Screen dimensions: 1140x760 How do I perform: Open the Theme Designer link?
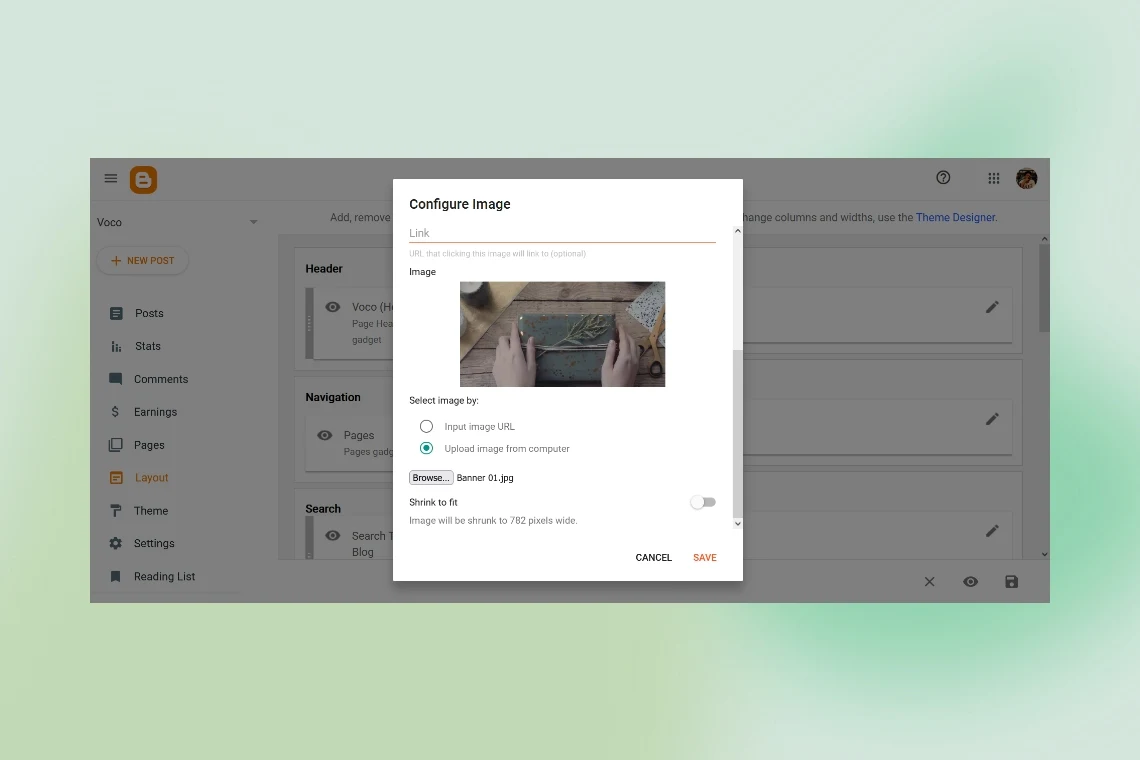pyautogui.click(x=955, y=217)
